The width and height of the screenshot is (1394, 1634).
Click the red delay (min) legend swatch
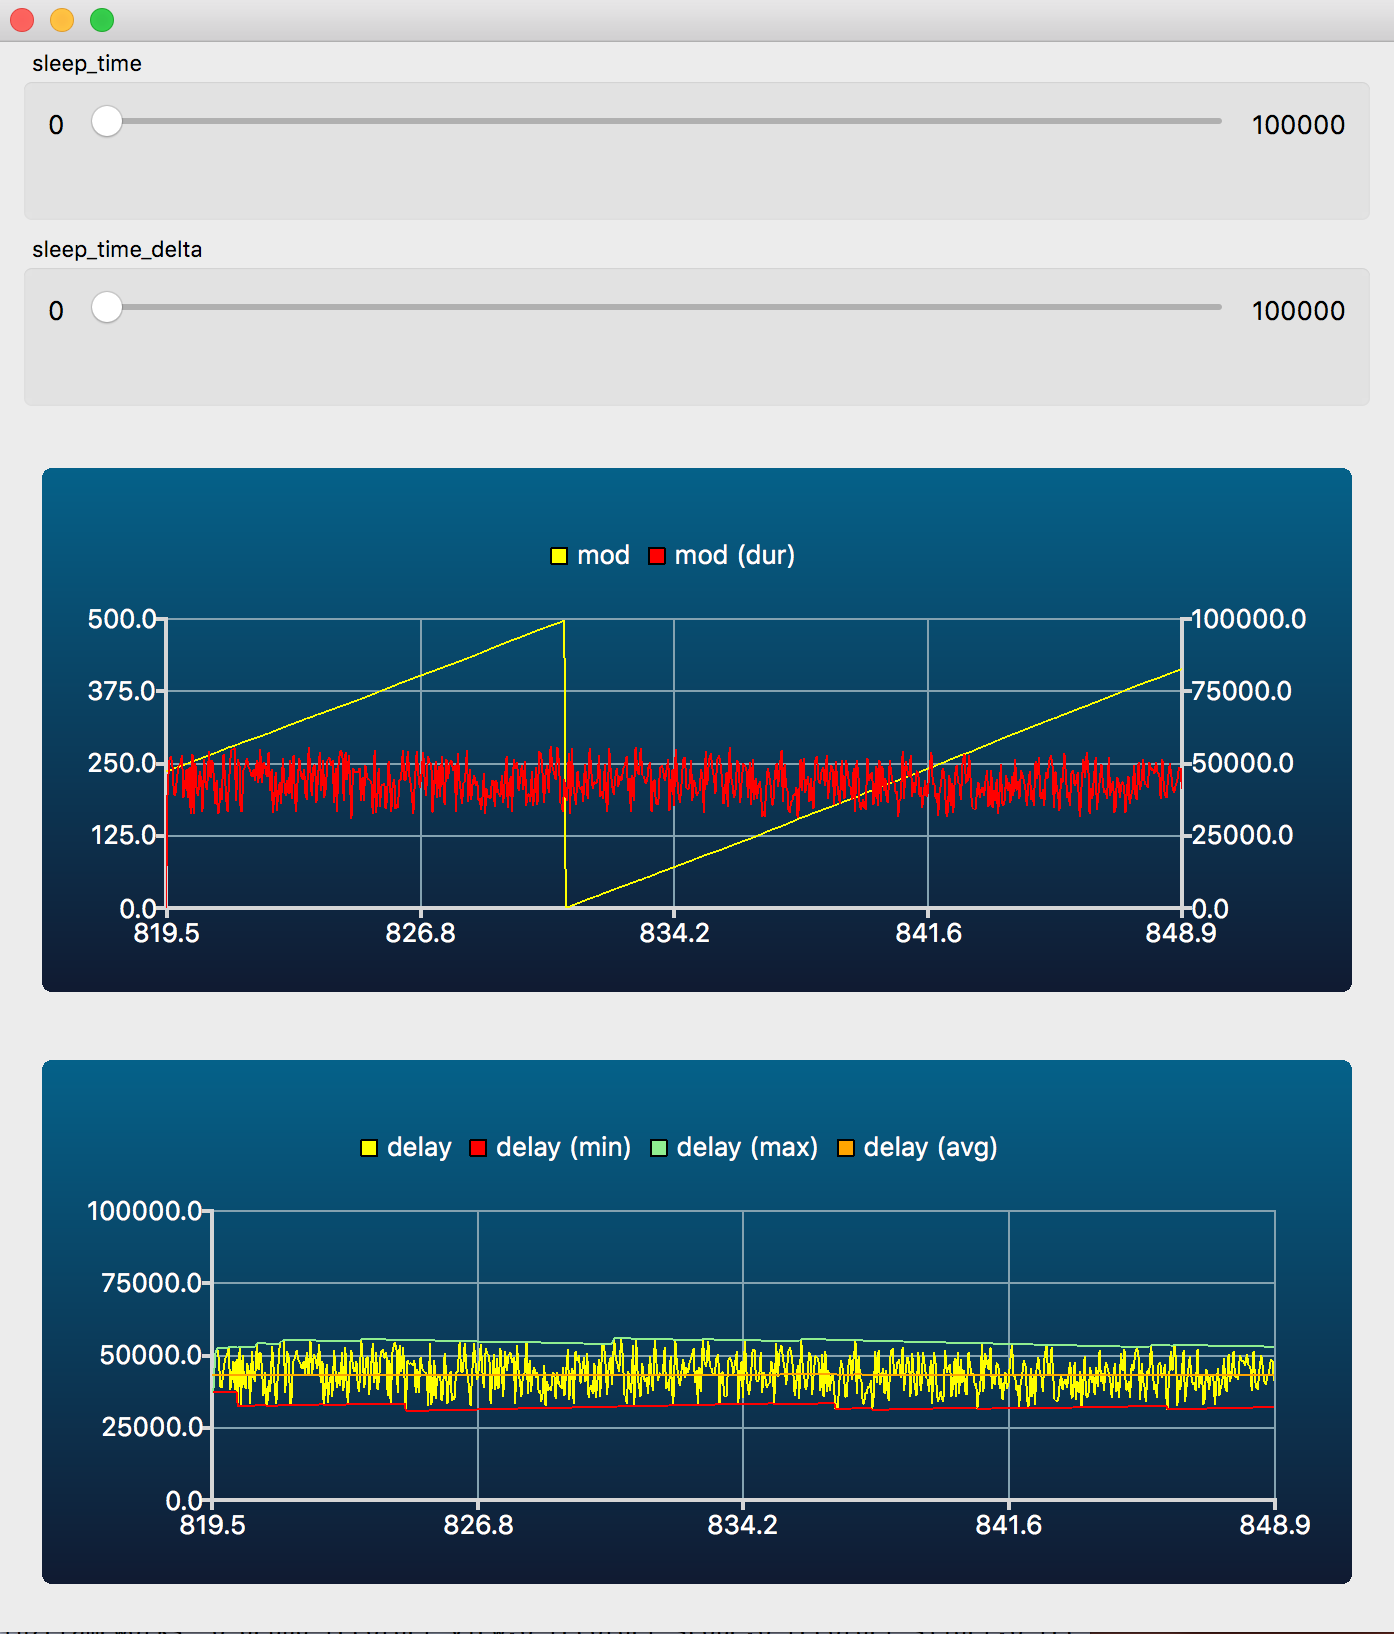point(478,1148)
